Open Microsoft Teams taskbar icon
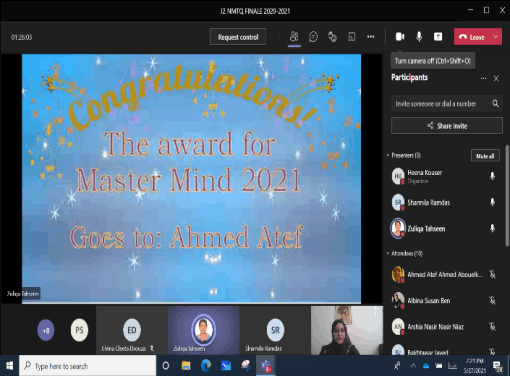510x376 pixels. coord(266,366)
